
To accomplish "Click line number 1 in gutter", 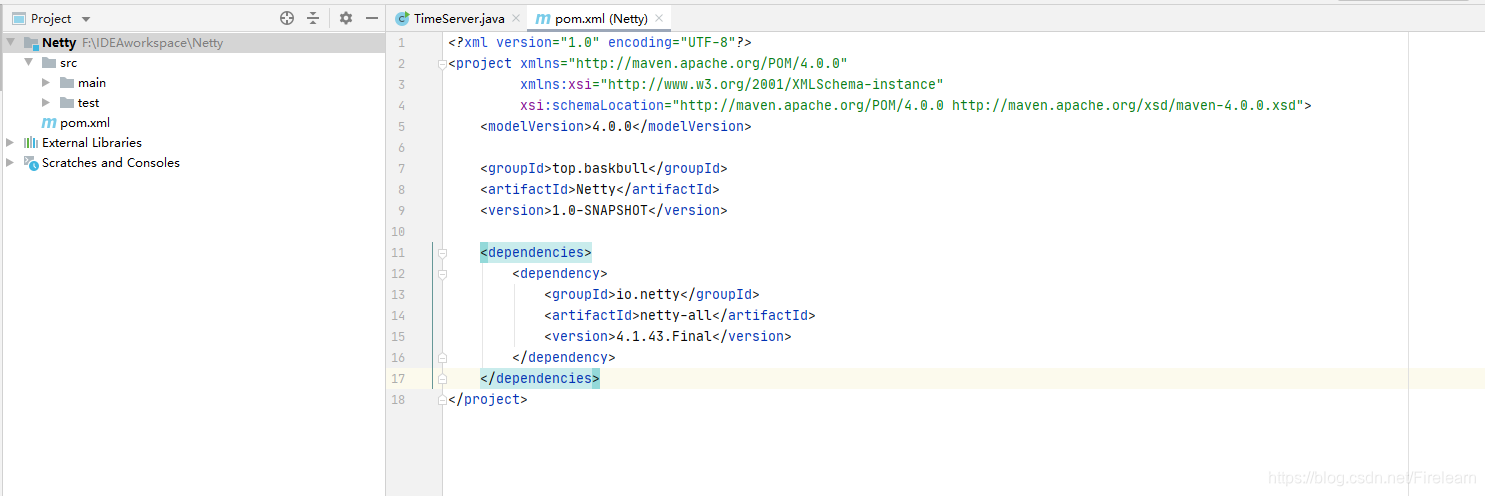I will [x=401, y=42].
